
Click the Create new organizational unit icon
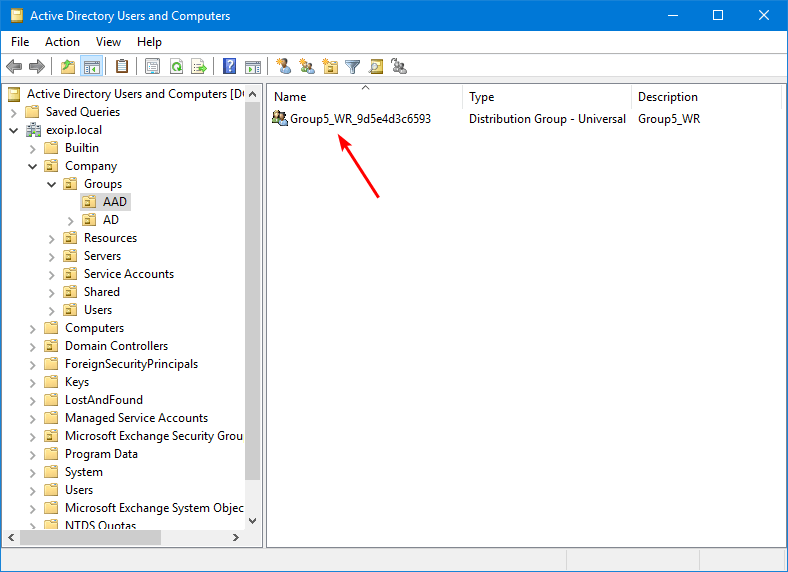330,67
